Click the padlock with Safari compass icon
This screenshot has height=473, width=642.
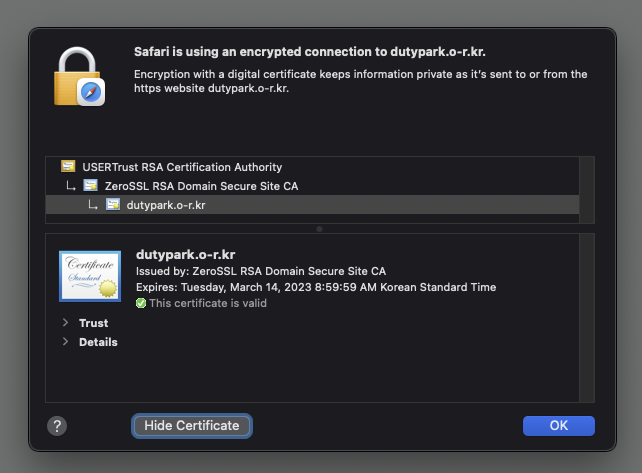[x=79, y=77]
